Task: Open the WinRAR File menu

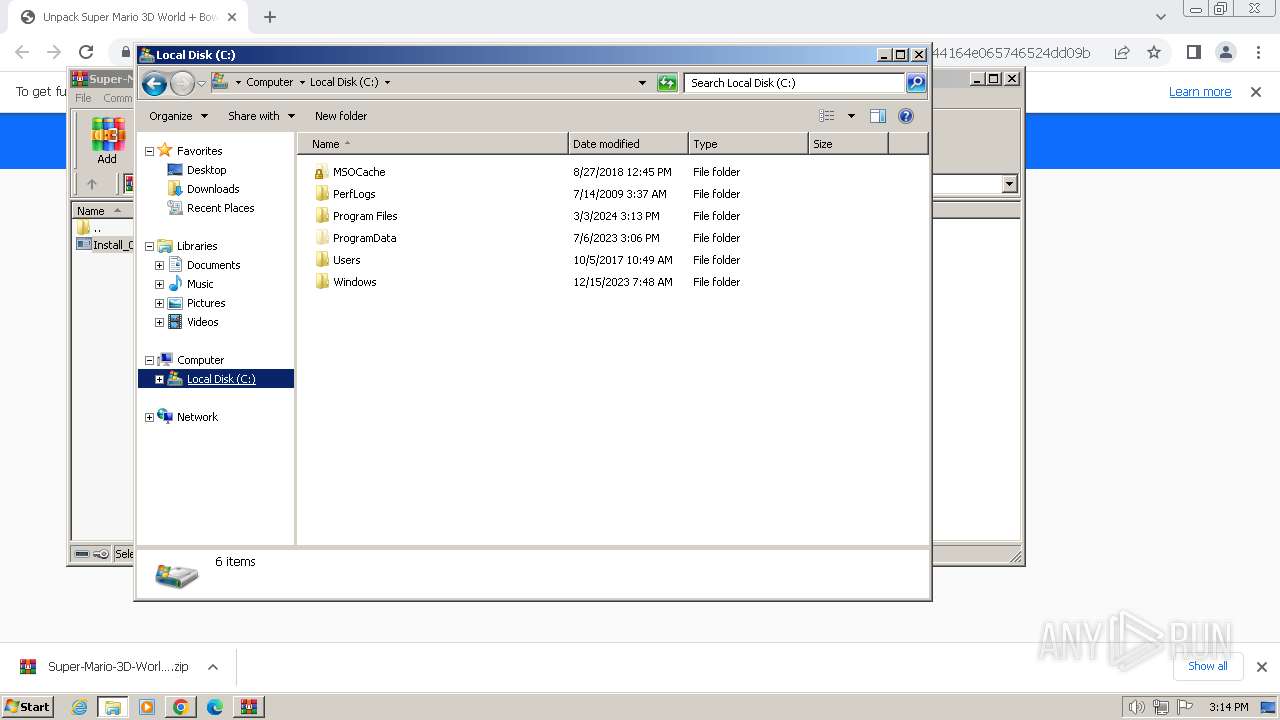Action: tap(83, 98)
